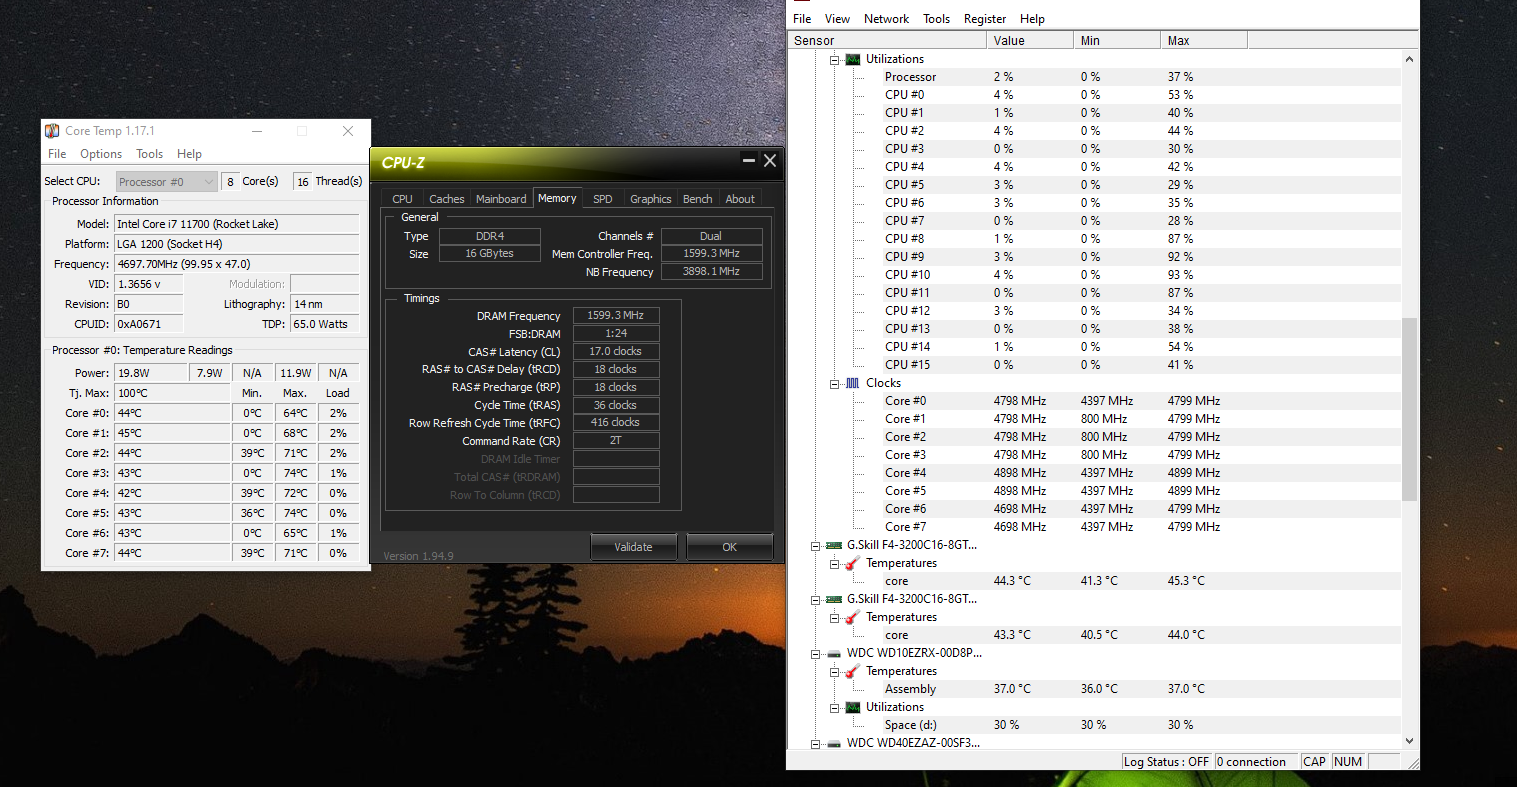The height and width of the screenshot is (787, 1517).
Task: Click the Utilizations icon above the Space (d:) row
Action: 853,707
